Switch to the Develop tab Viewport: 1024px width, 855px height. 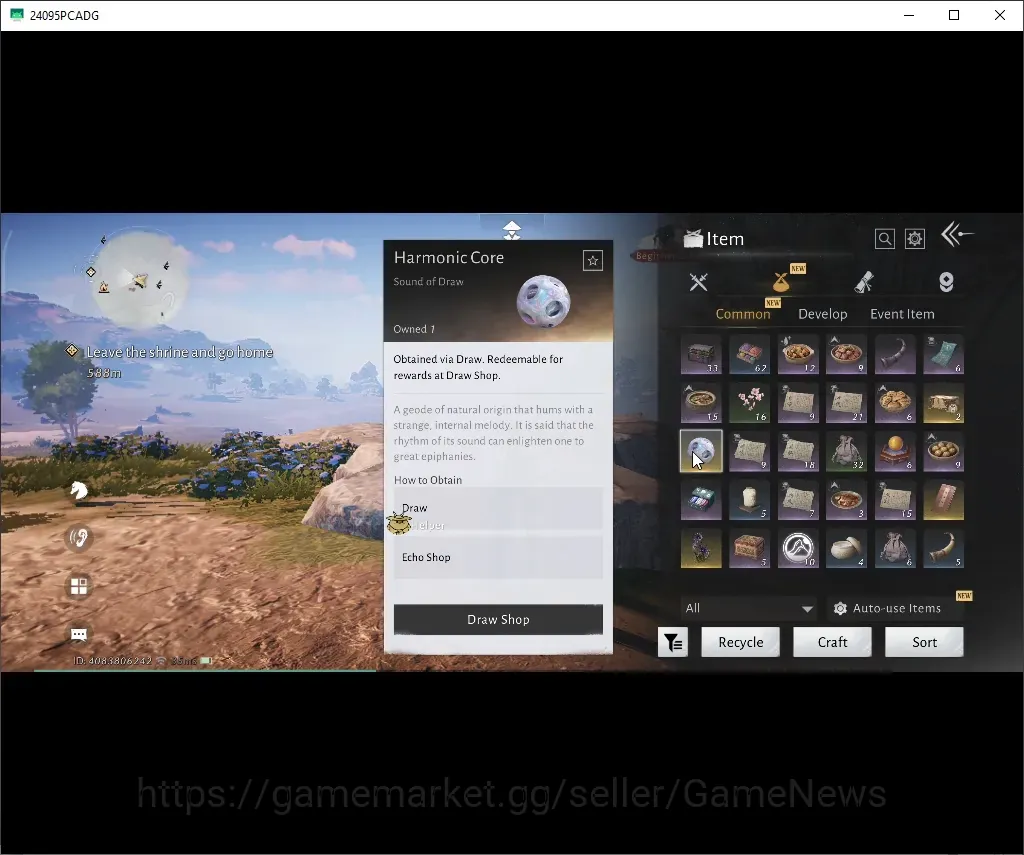pyautogui.click(x=823, y=314)
